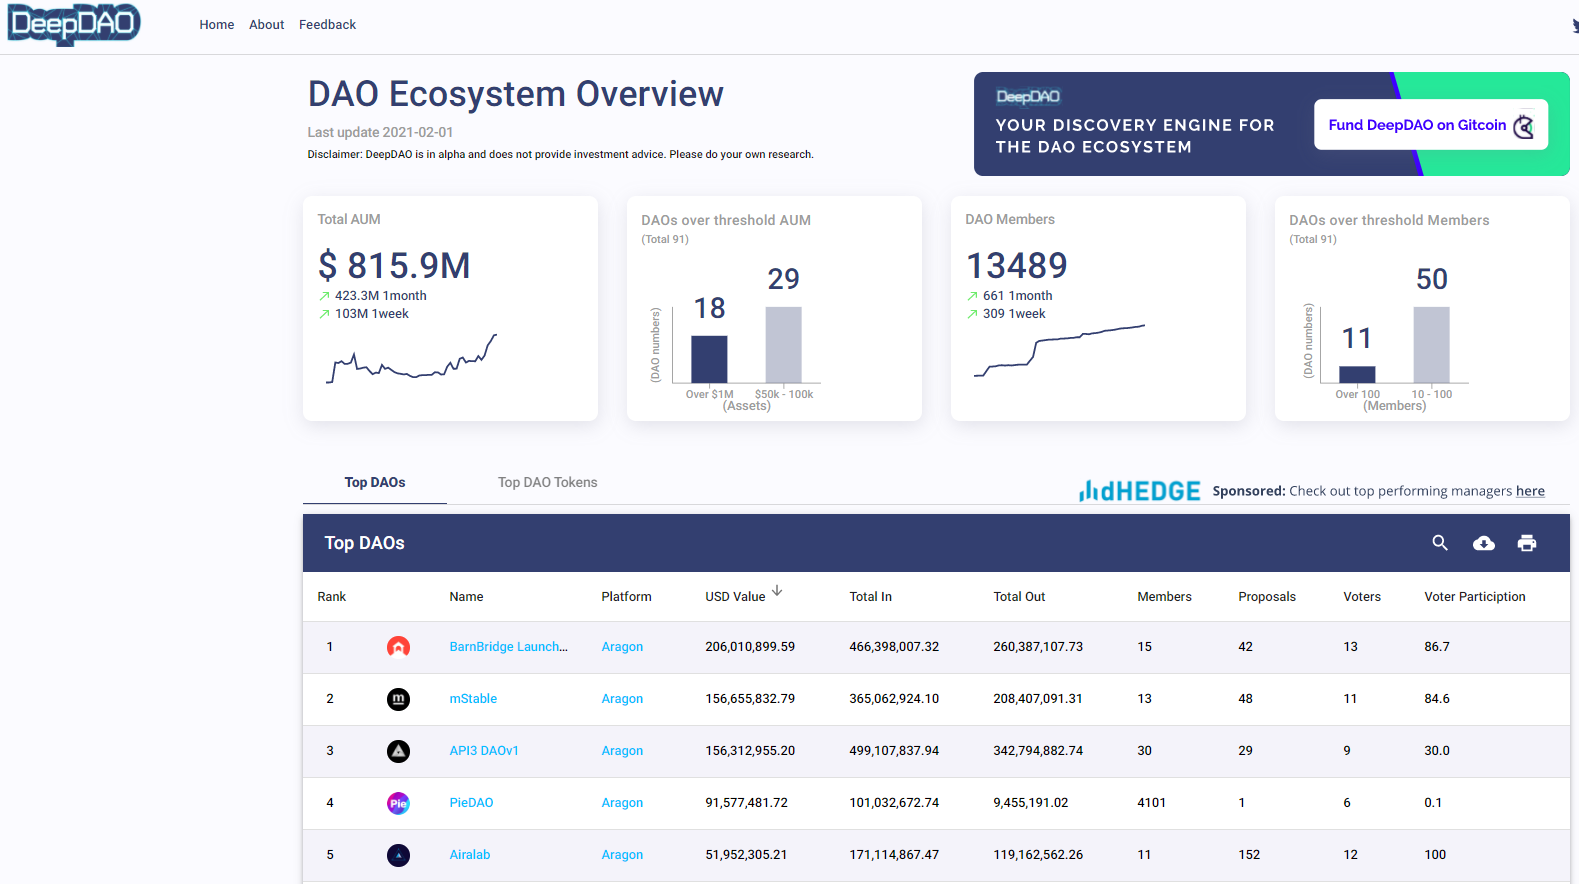The image size is (1579, 884).
Task: Click the Last update 2021-02-01 text
Action: (380, 132)
